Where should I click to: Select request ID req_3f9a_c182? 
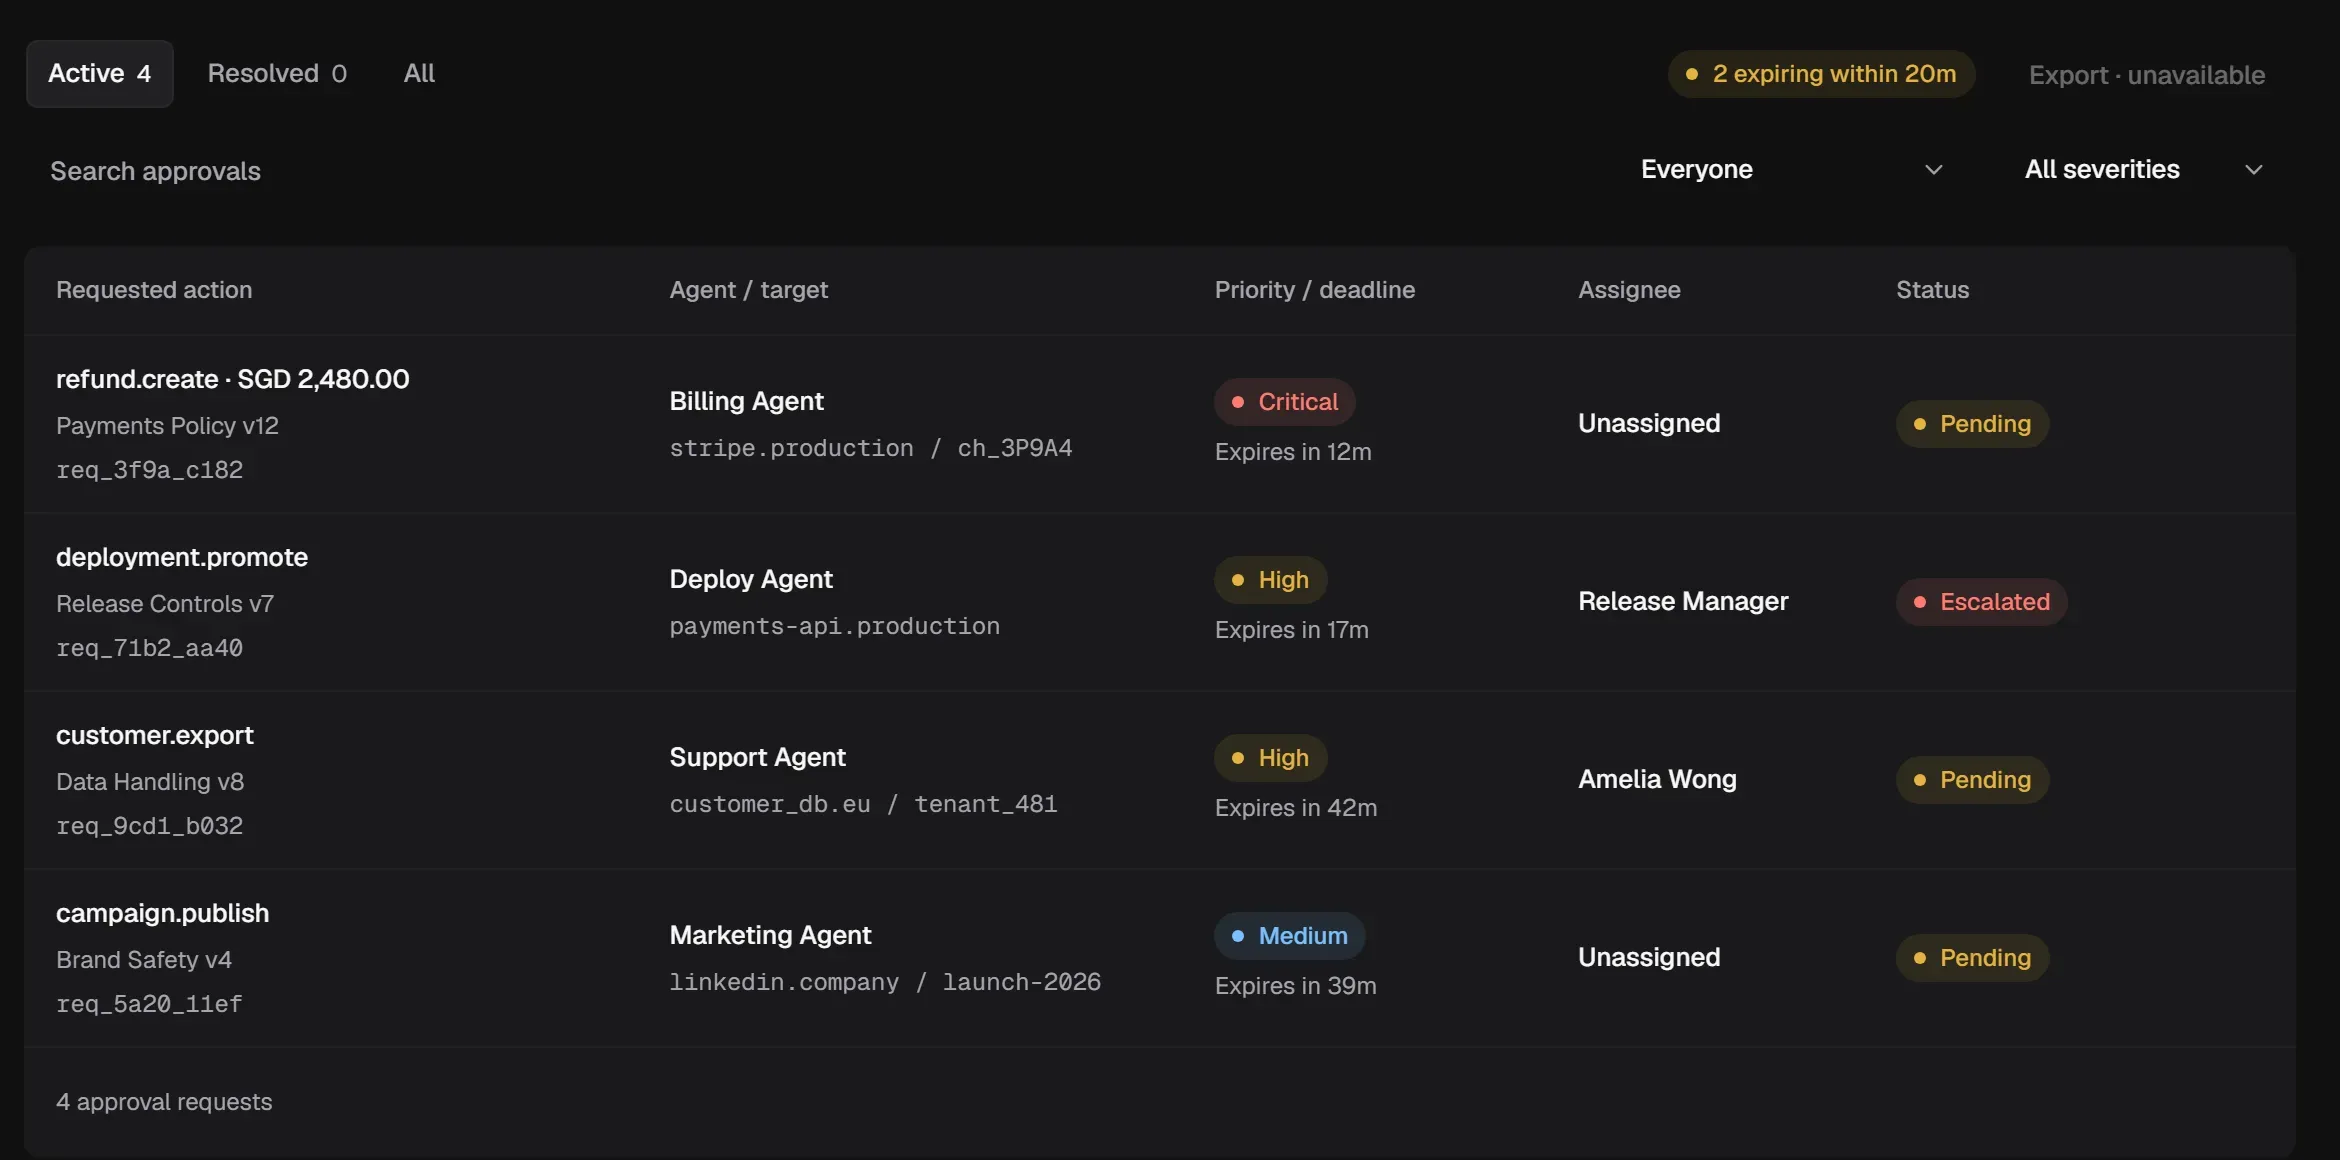[x=149, y=470]
